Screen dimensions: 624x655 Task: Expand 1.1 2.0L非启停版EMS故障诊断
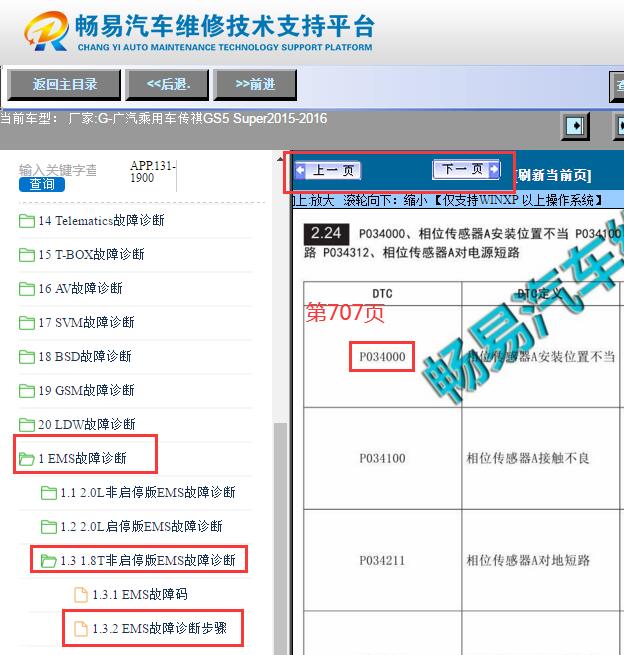148,493
